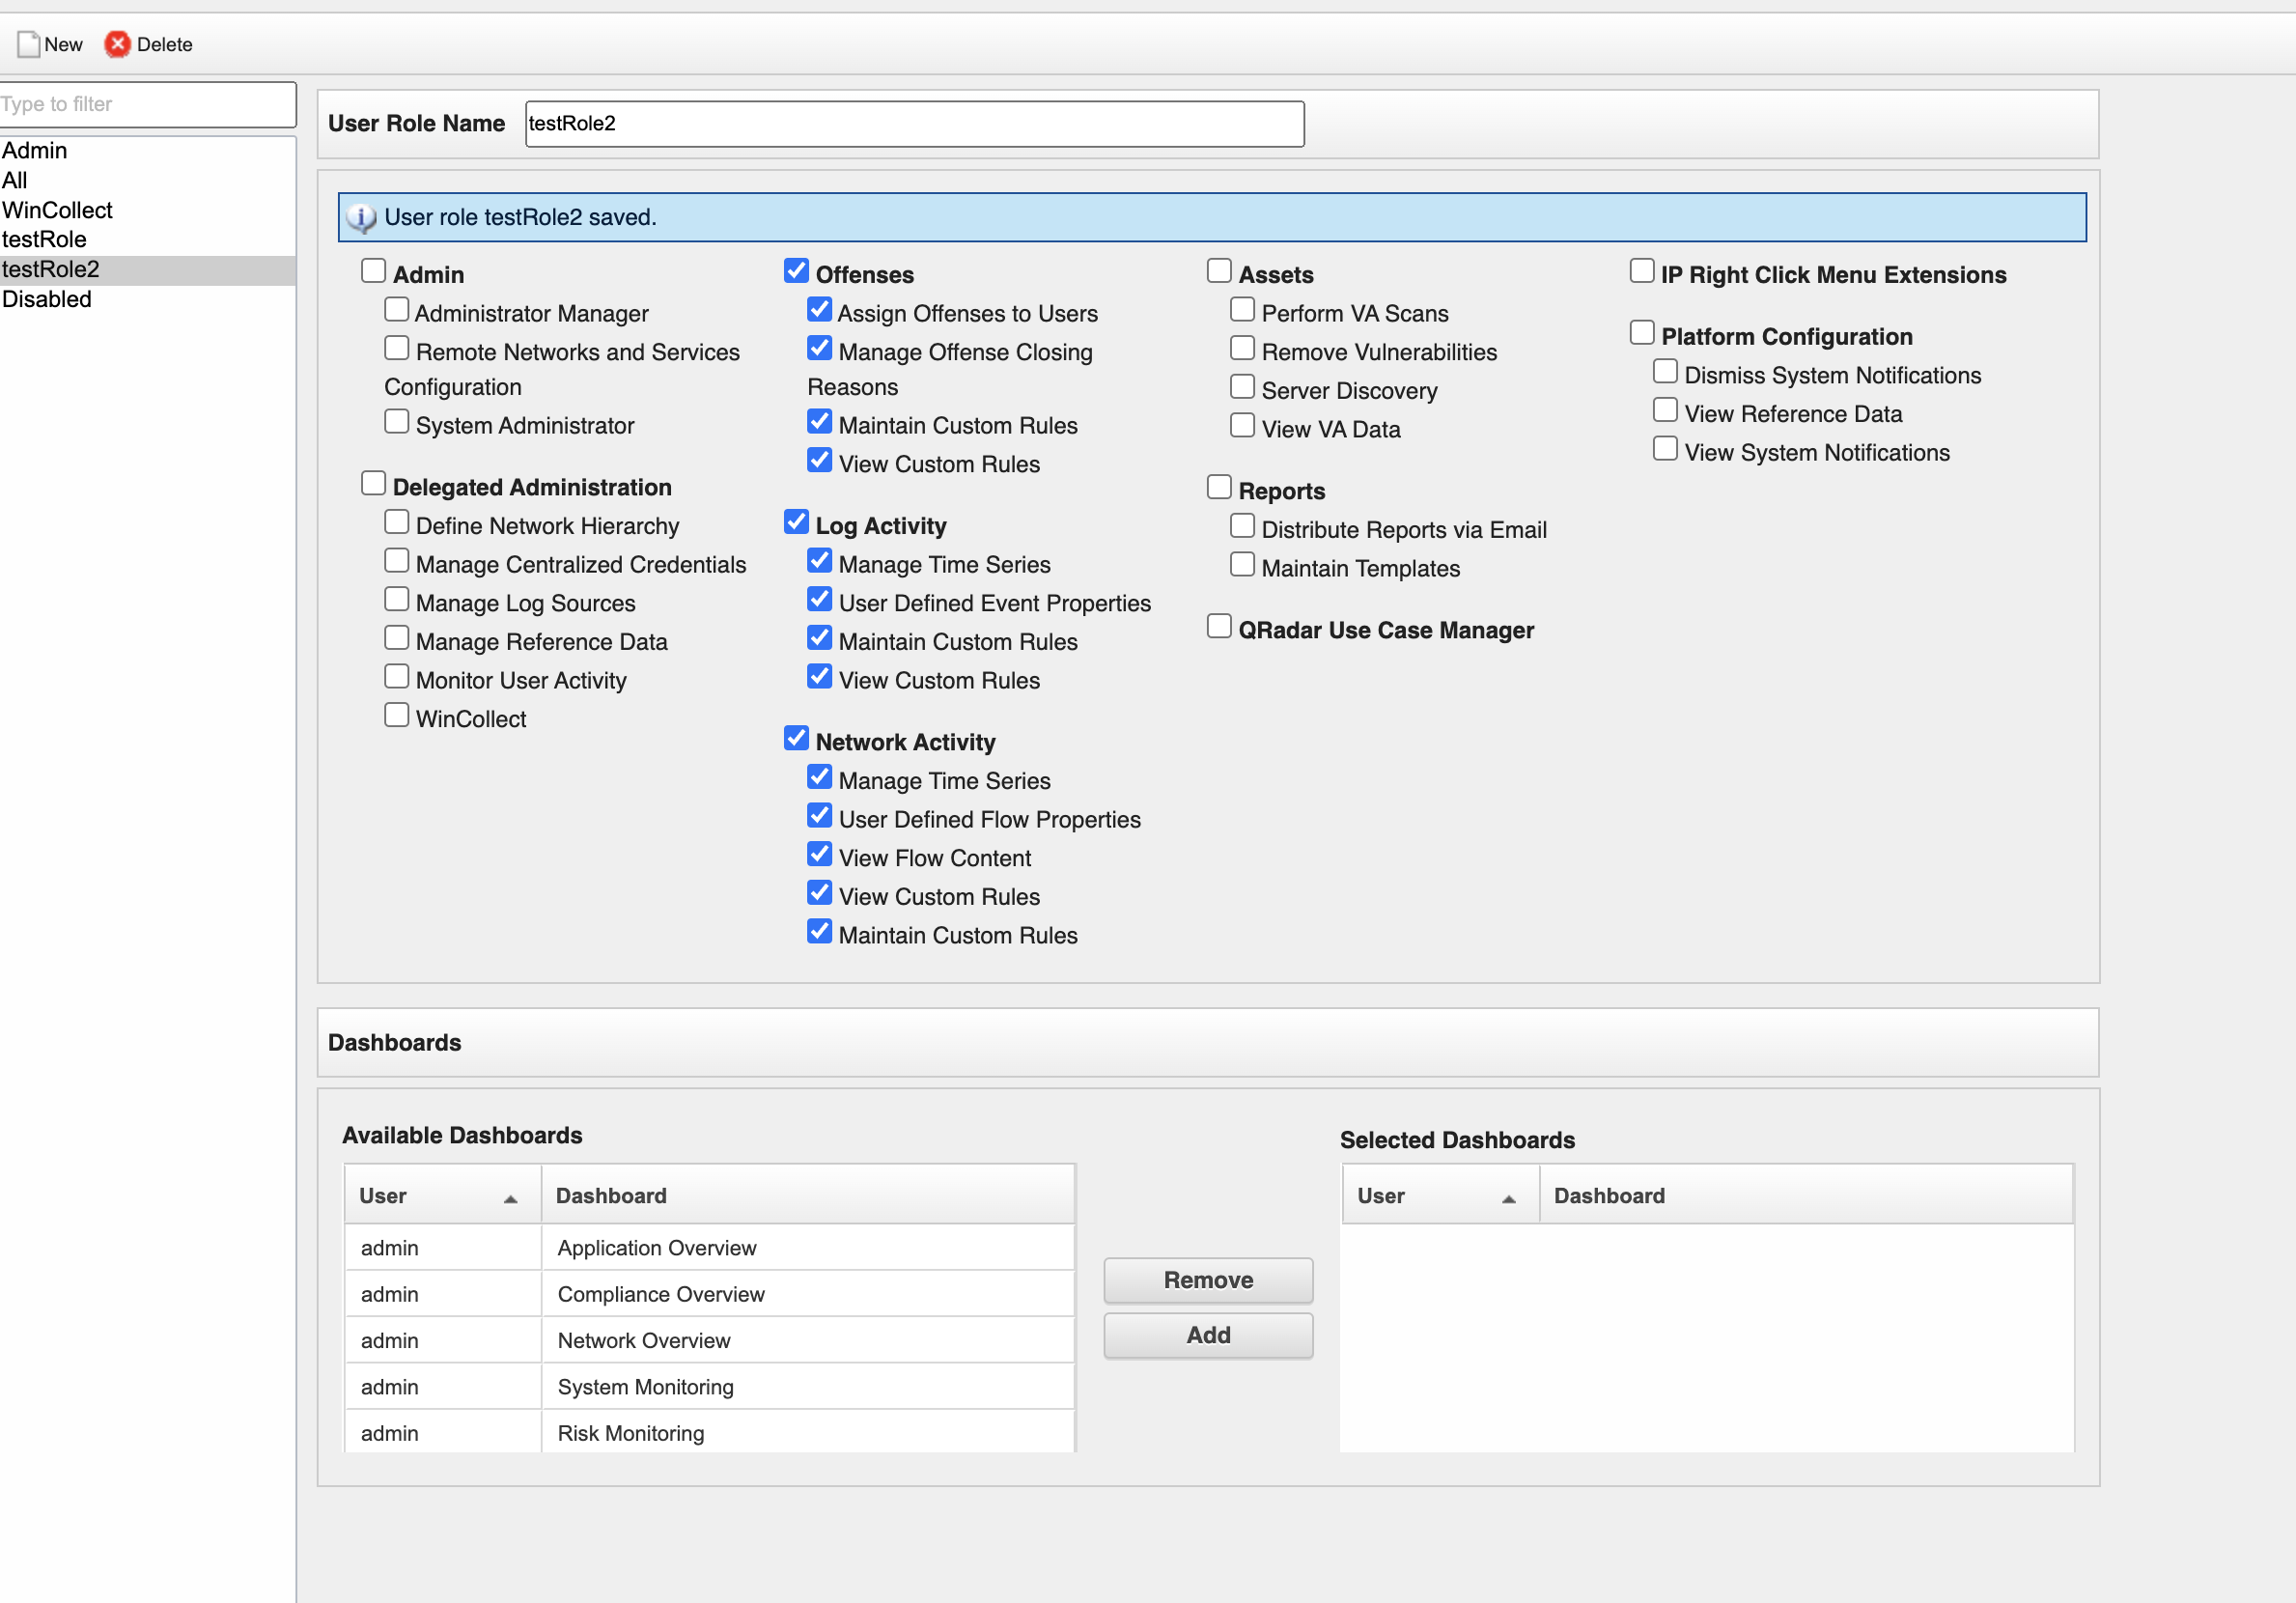Check Manage Log Sources

(396, 600)
